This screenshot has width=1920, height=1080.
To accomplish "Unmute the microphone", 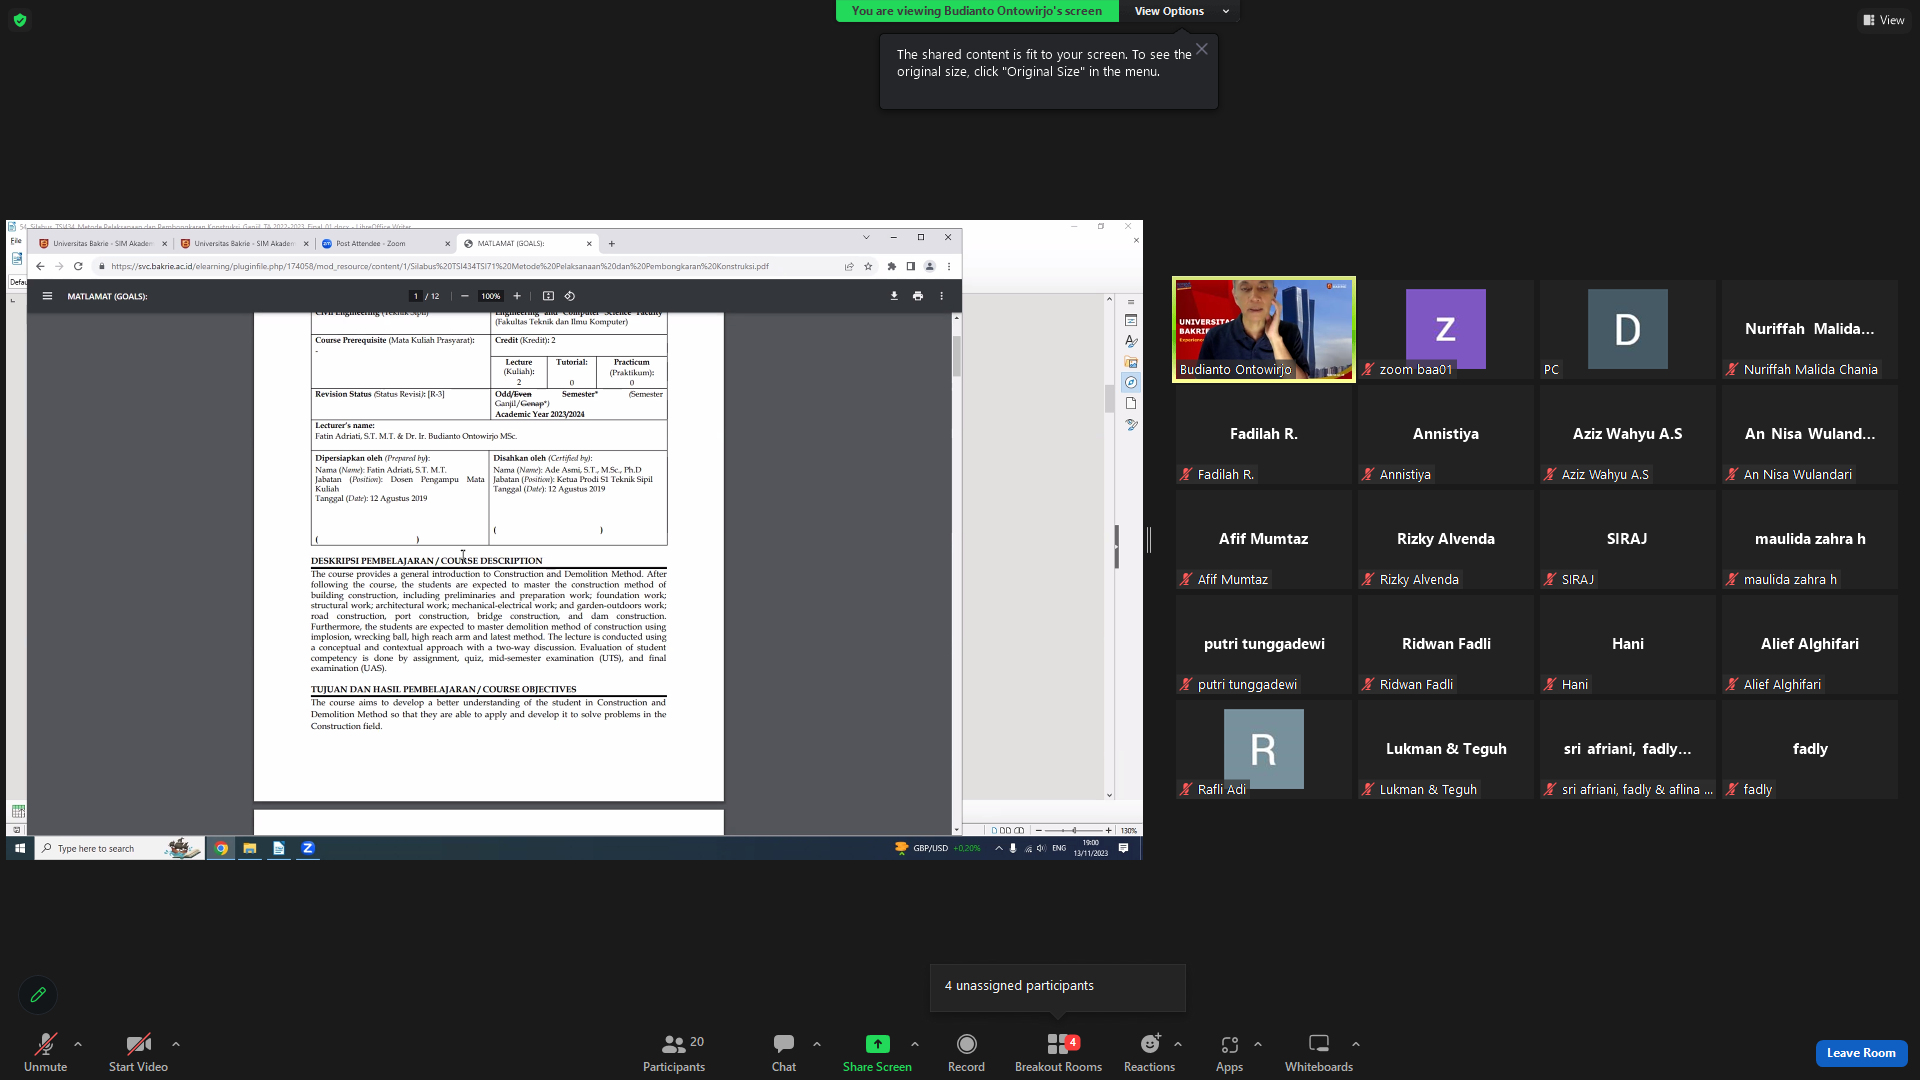I will [x=45, y=1052].
